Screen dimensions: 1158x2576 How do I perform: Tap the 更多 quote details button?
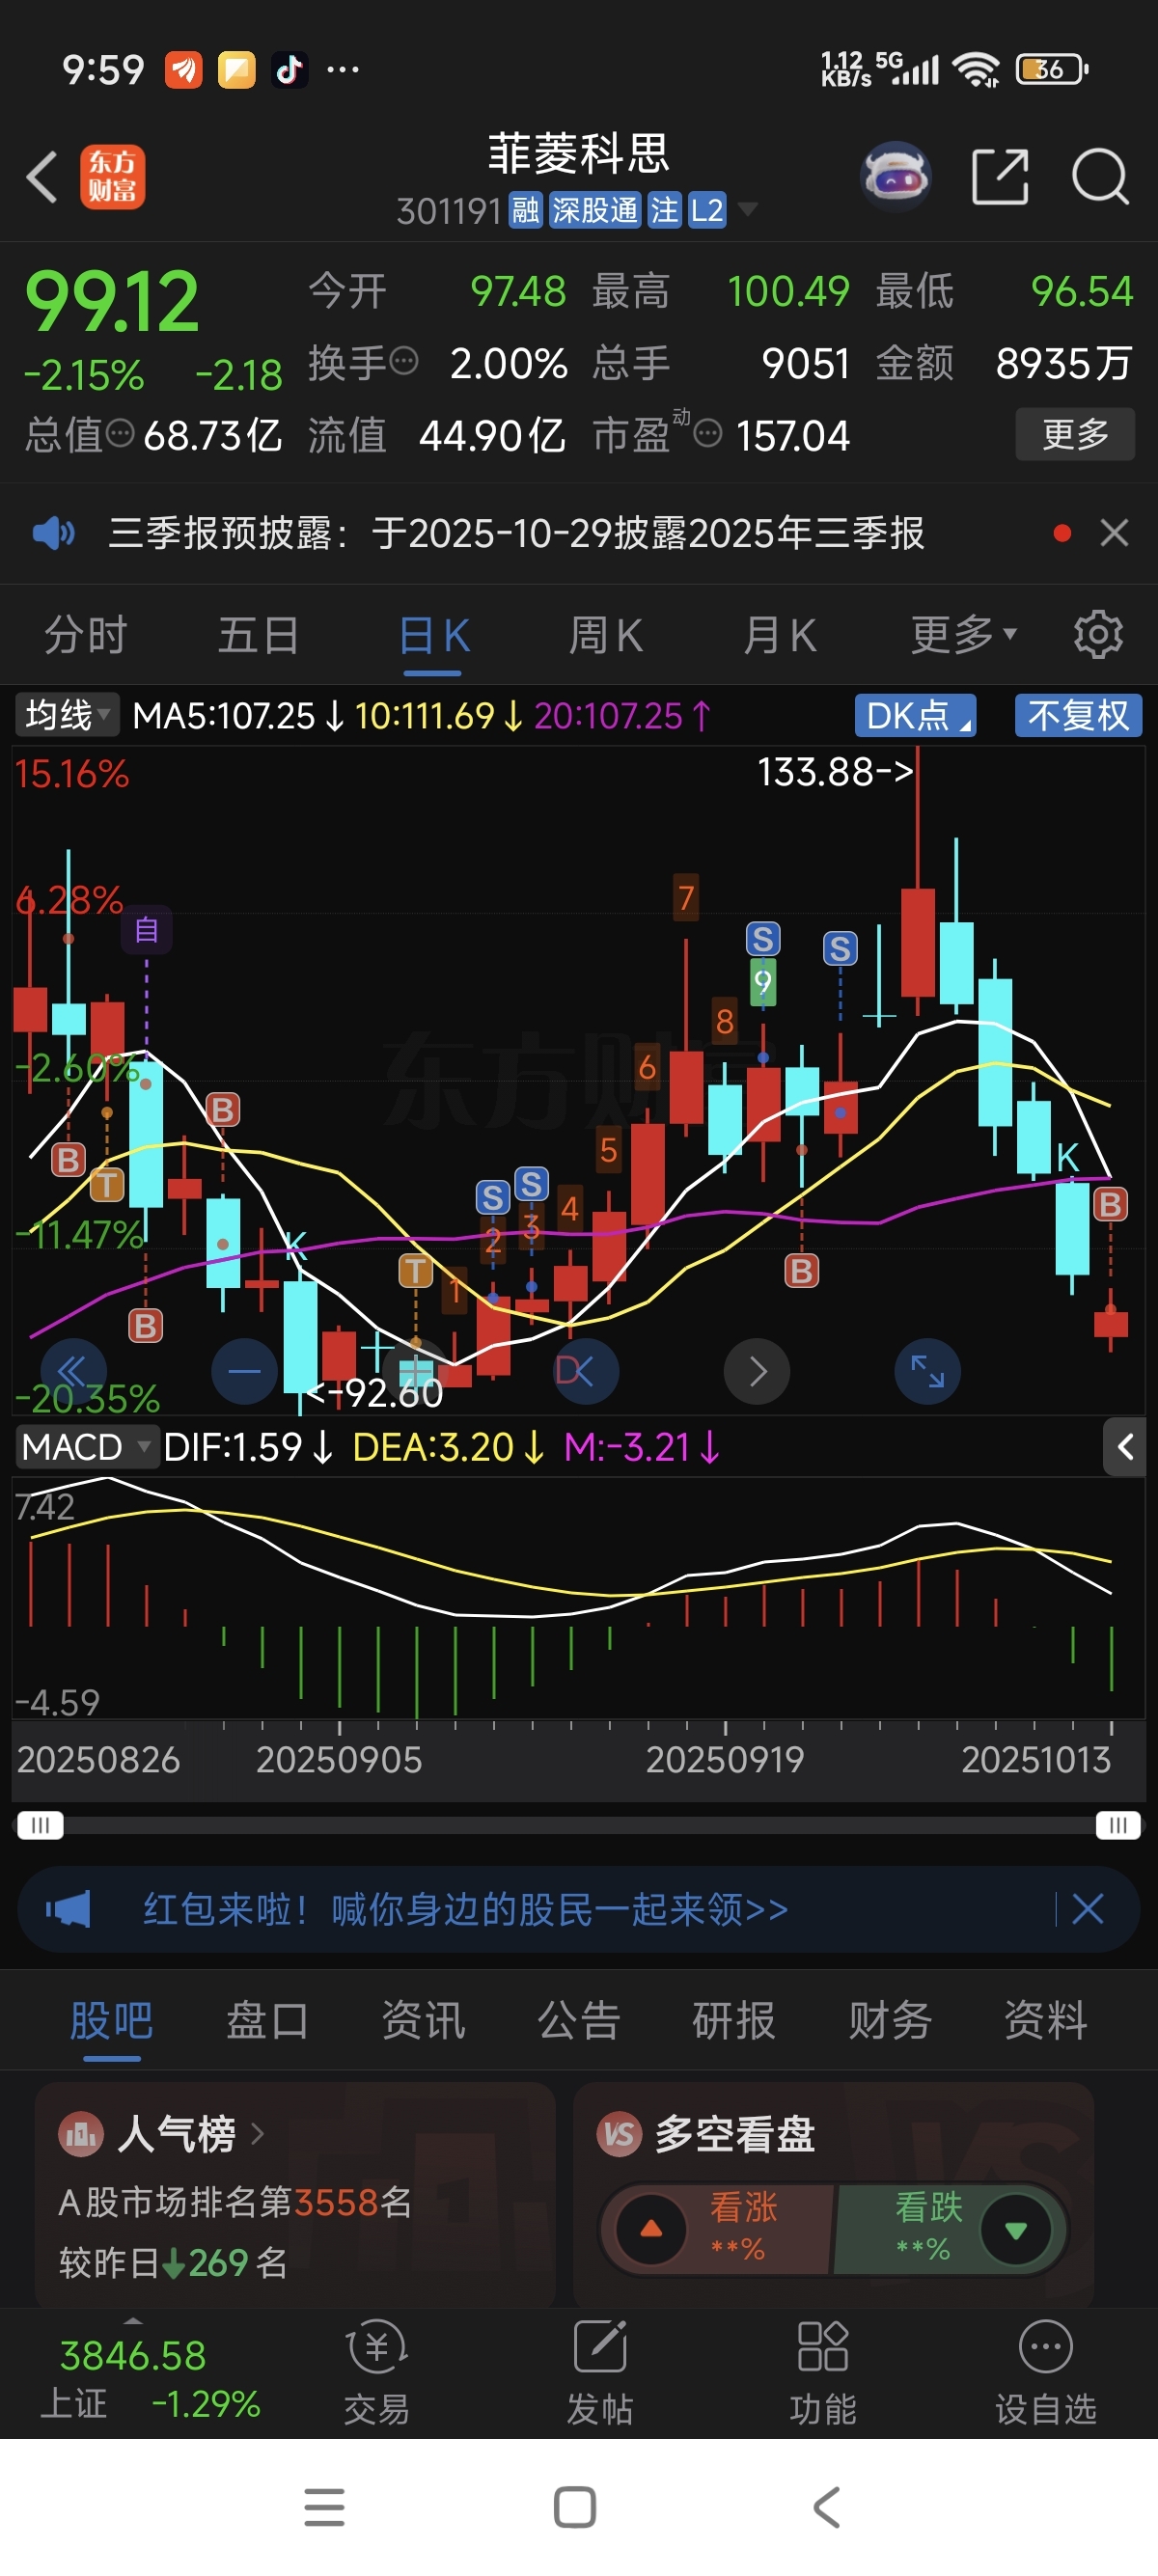coord(1075,434)
